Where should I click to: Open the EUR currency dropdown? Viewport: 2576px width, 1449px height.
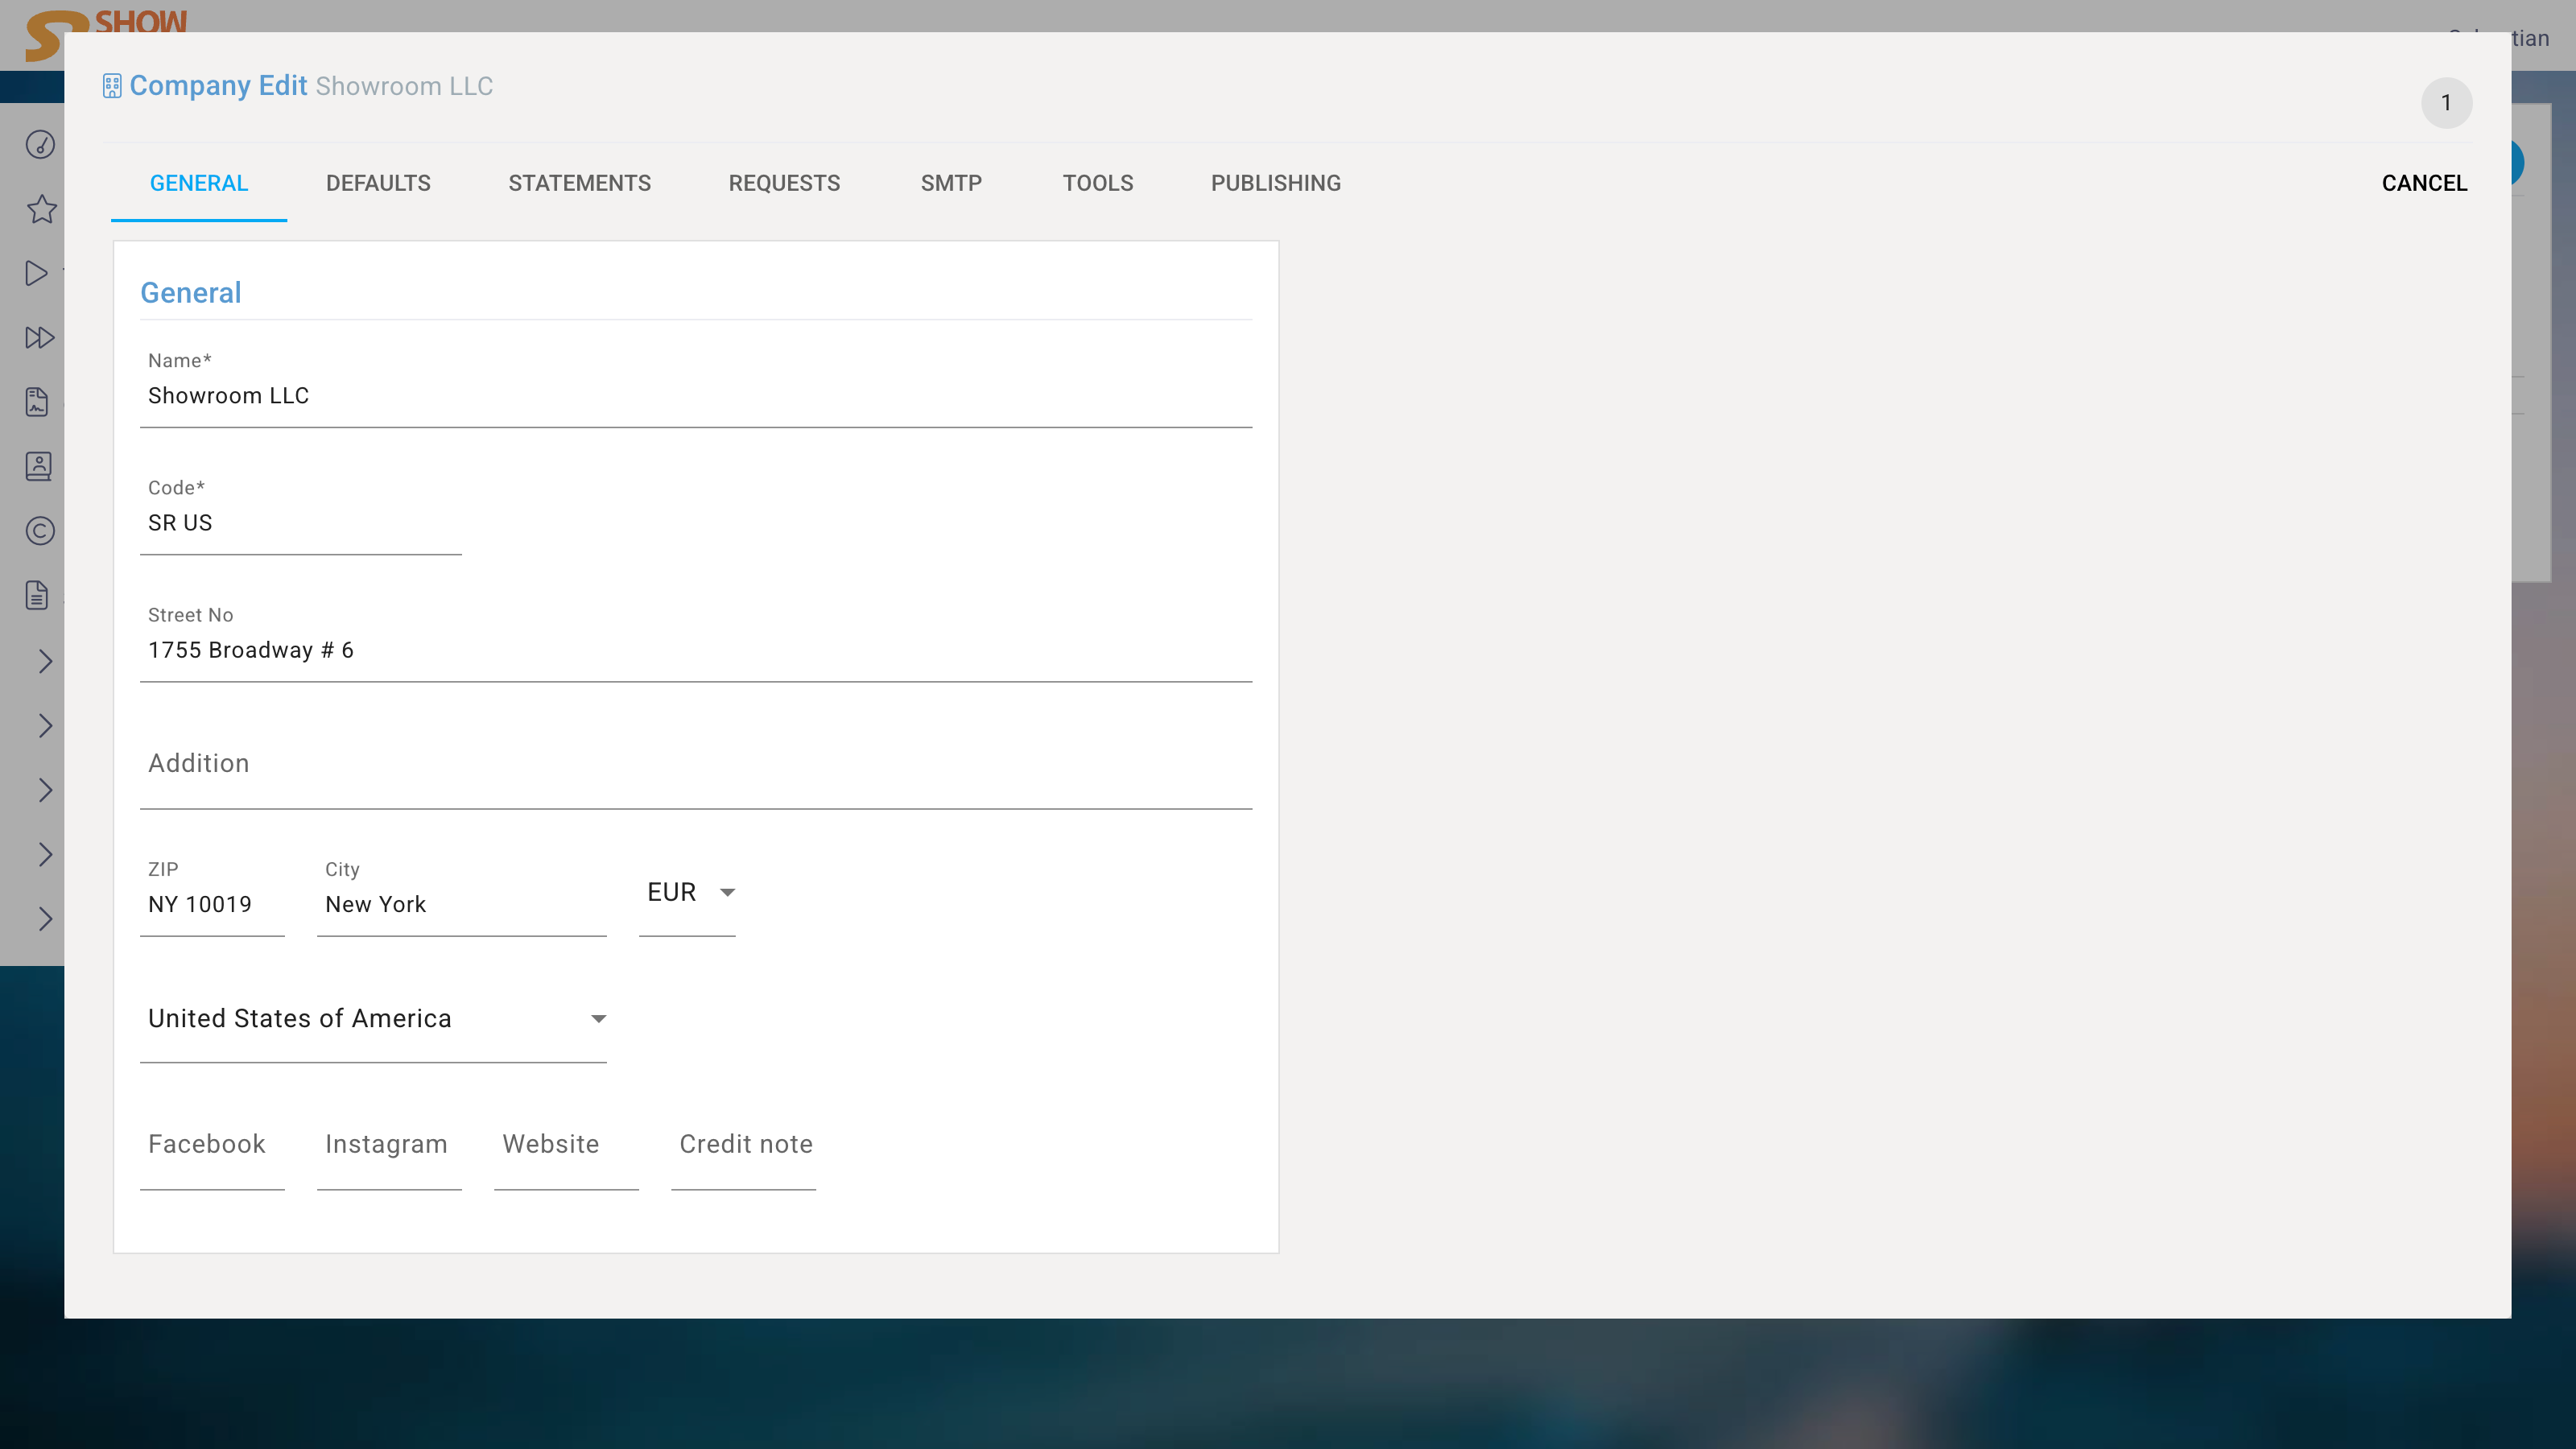click(688, 893)
